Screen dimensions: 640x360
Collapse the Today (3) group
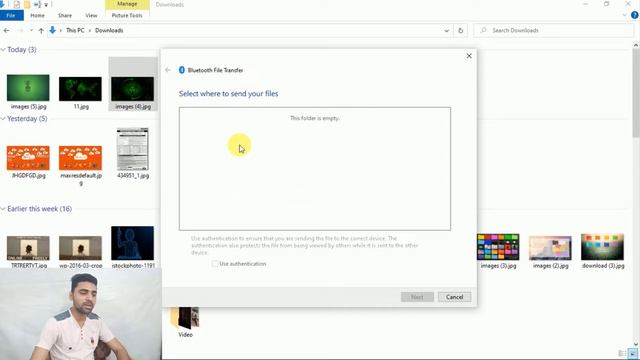3,50
